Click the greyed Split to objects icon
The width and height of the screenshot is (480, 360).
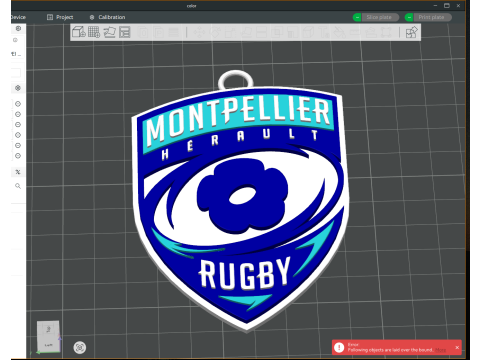tap(144, 32)
